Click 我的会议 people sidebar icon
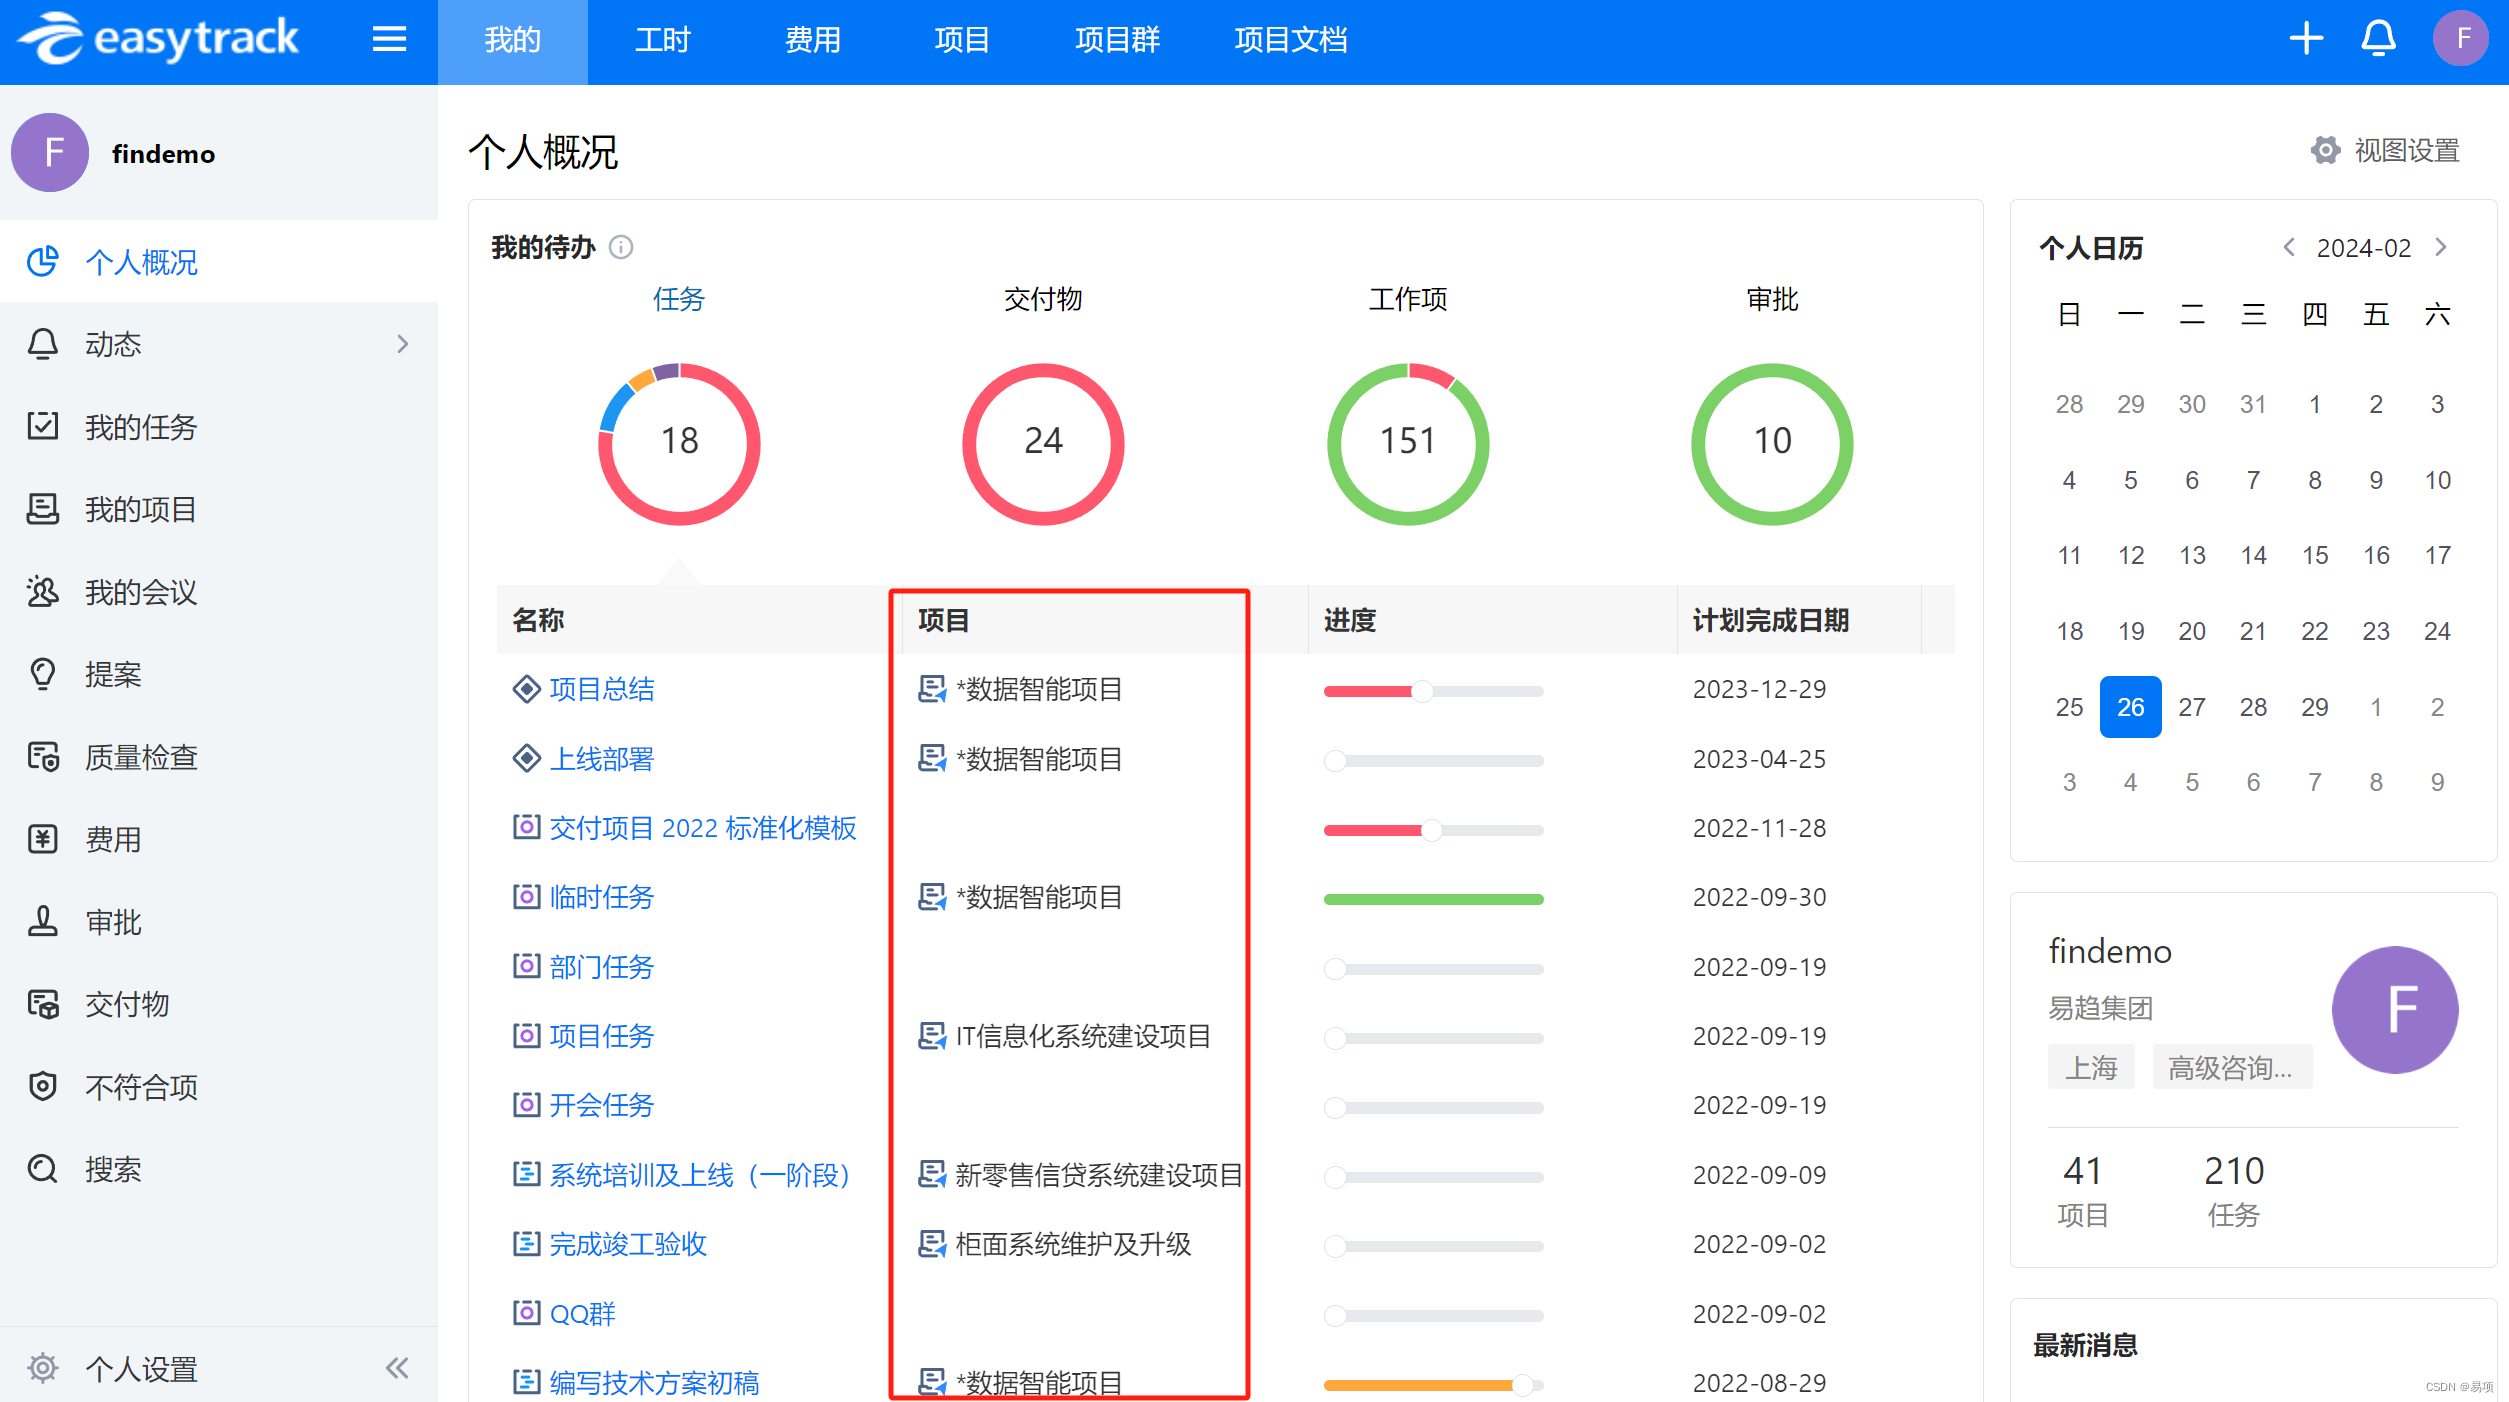Image resolution: width=2509 pixels, height=1402 pixels. click(x=42, y=591)
